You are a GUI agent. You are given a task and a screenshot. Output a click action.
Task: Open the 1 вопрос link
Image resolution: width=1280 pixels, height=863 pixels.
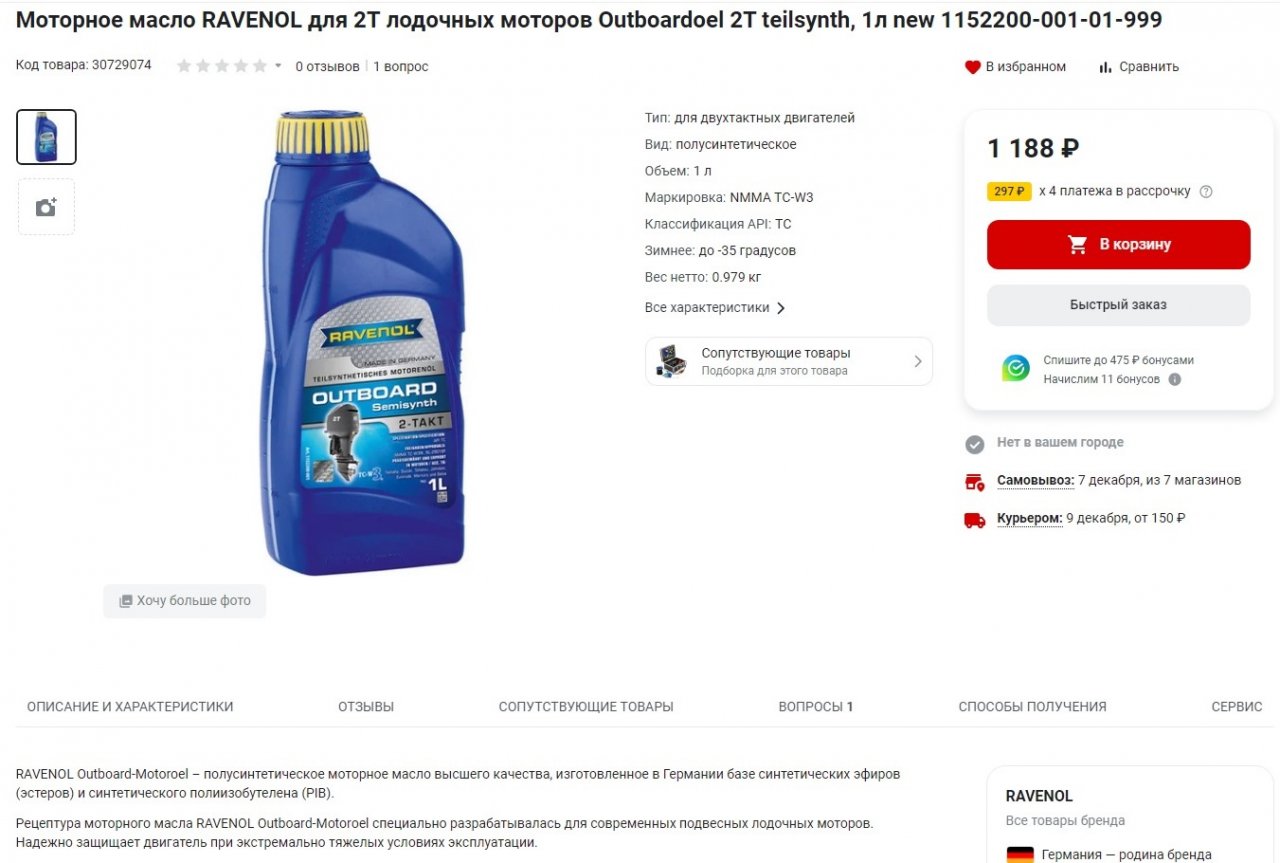pyautogui.click(x=401, y=67)
